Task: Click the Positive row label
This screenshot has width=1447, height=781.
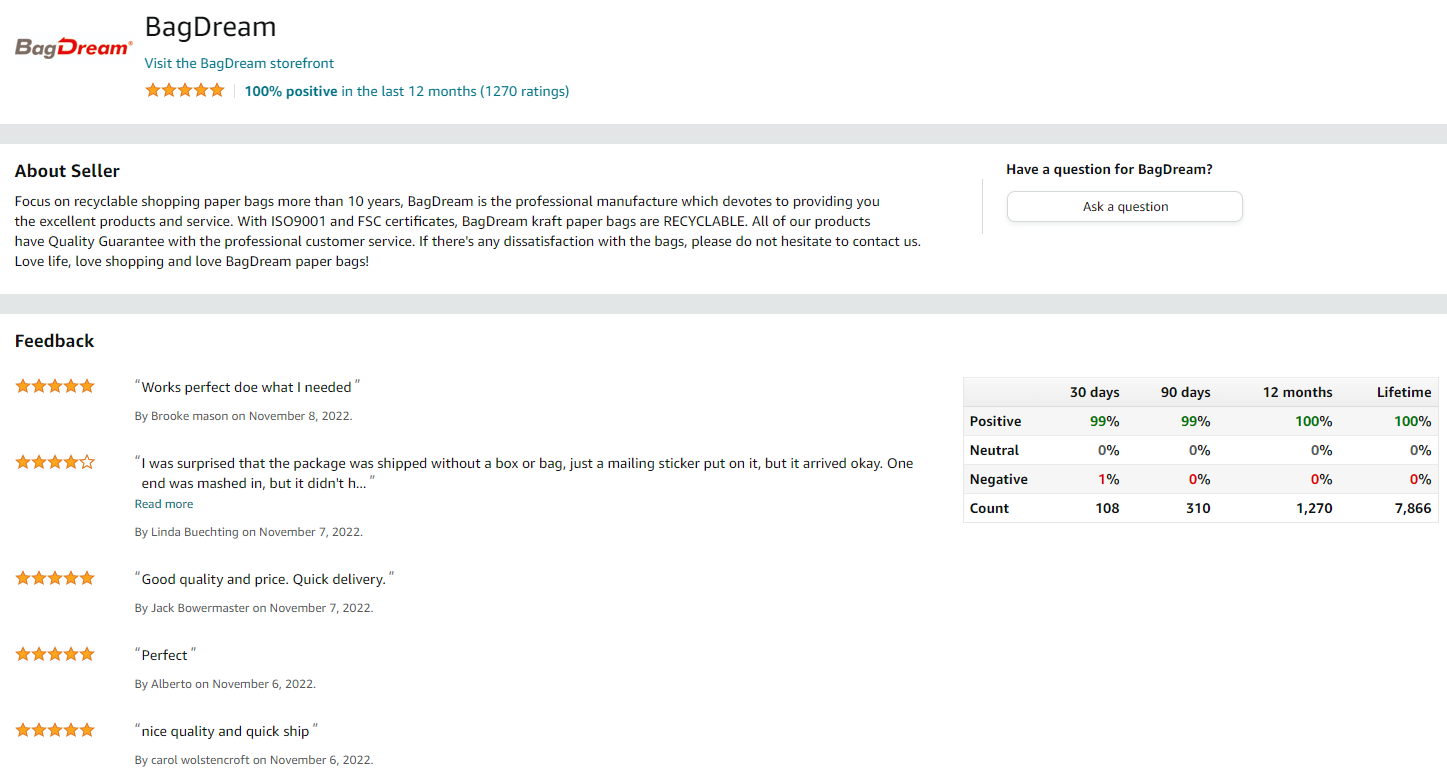Action: point(995,421)
